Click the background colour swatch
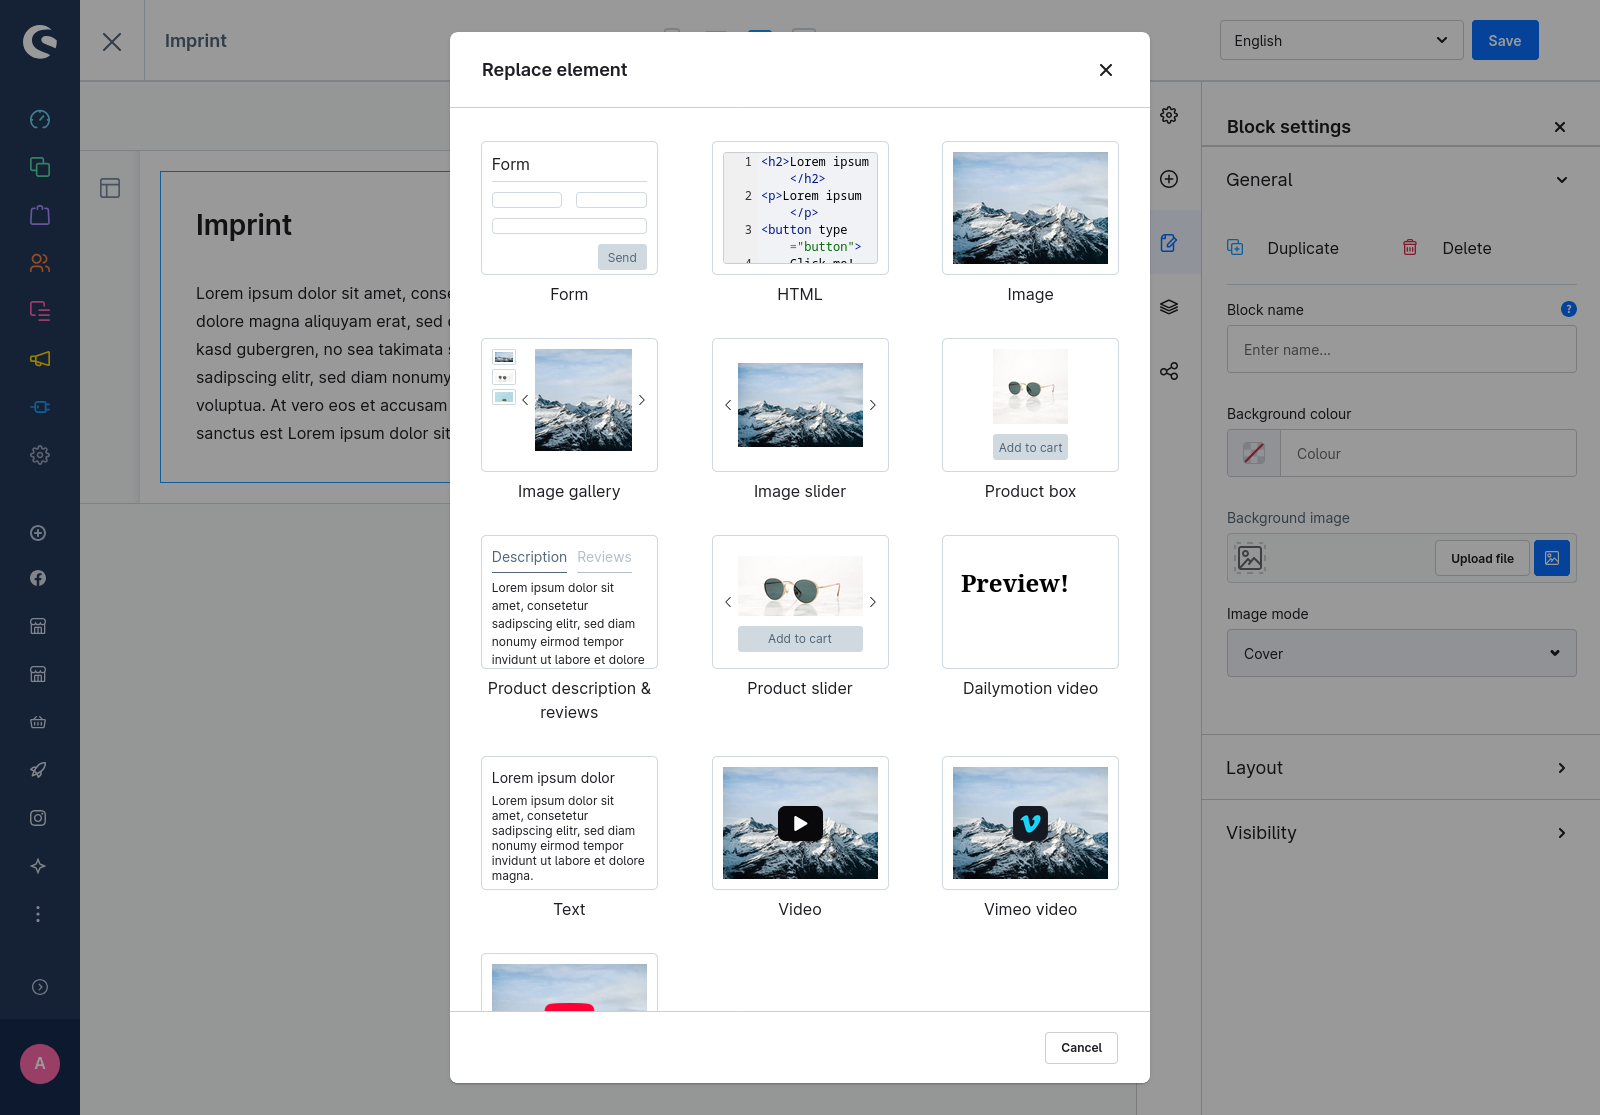The width and height of the screenshot is (1600, 1115). click(x=1254, y=453)
